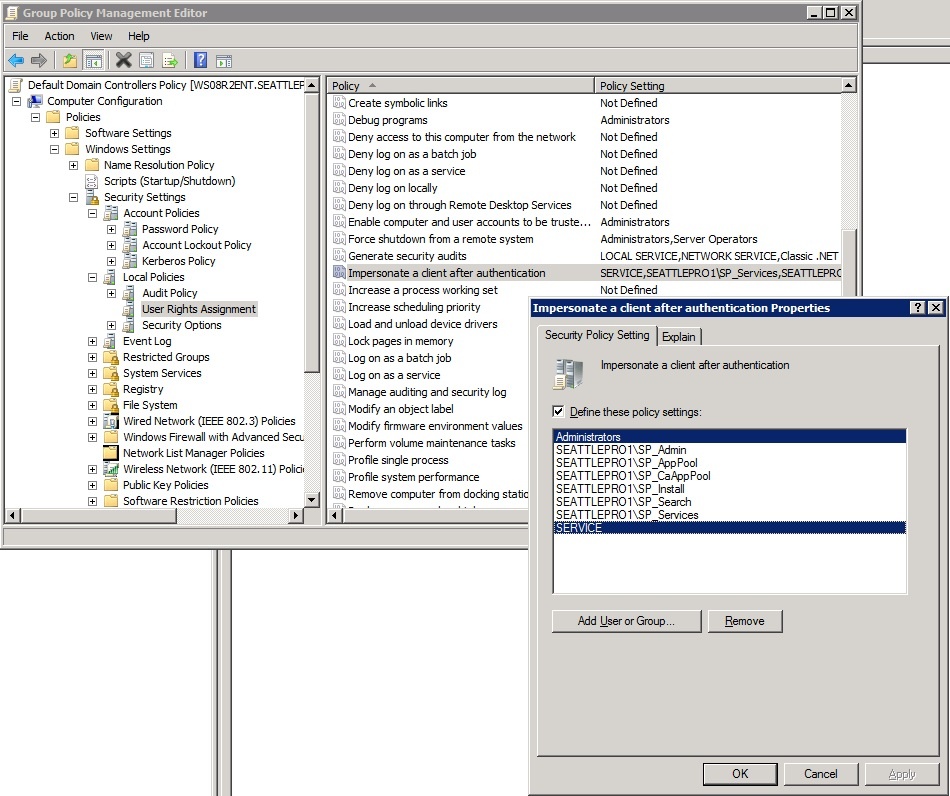The image size is (950, 796).
Task: Click the Back arrow toolbar icon
Action: pyautogui.click(x=16, y=61)
